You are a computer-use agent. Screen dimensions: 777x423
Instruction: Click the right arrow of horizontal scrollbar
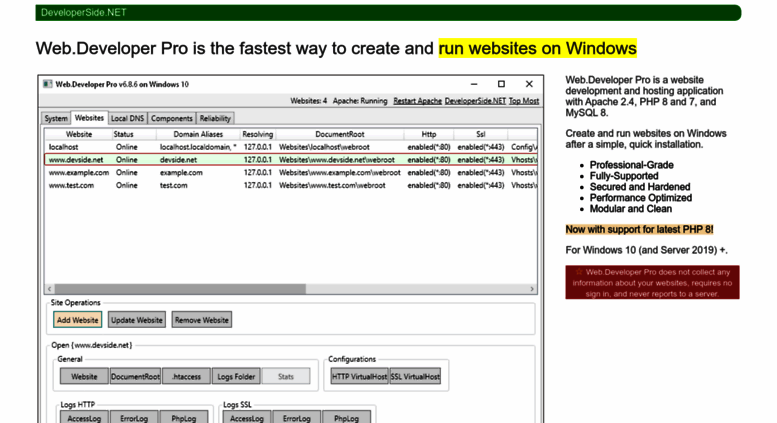tap(532, 289)
